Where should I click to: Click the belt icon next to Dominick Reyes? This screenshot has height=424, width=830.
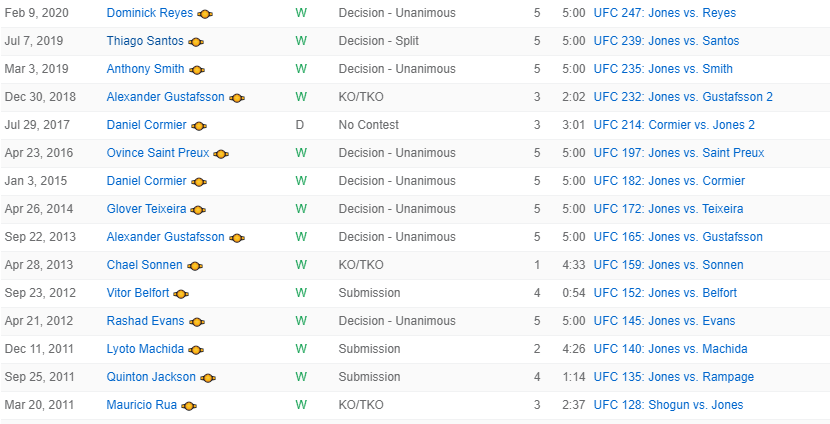tap(205, 14)
